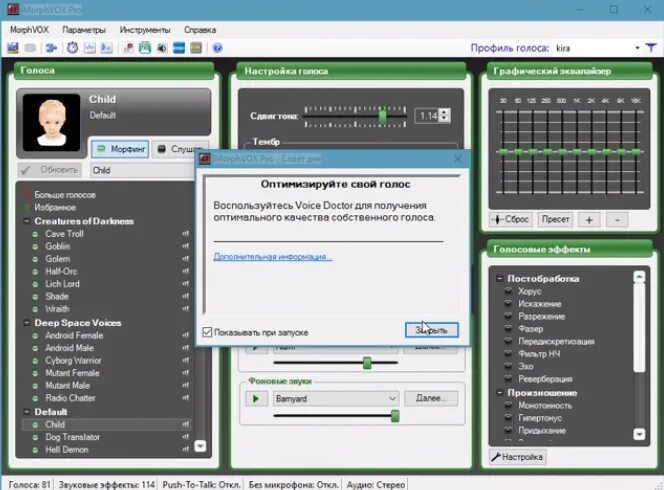Click the funnel filter icon beside the voice profile
The width and height of the screenshot is (664, 490).
click(651, 48)
